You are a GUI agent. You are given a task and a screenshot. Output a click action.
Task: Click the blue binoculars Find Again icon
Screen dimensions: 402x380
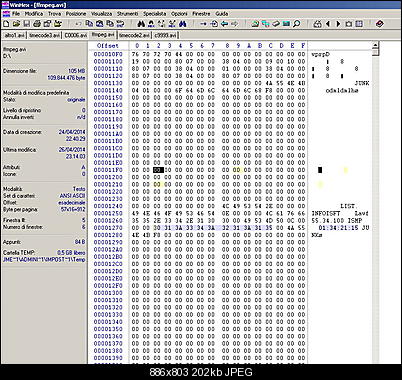click(182, 24)
